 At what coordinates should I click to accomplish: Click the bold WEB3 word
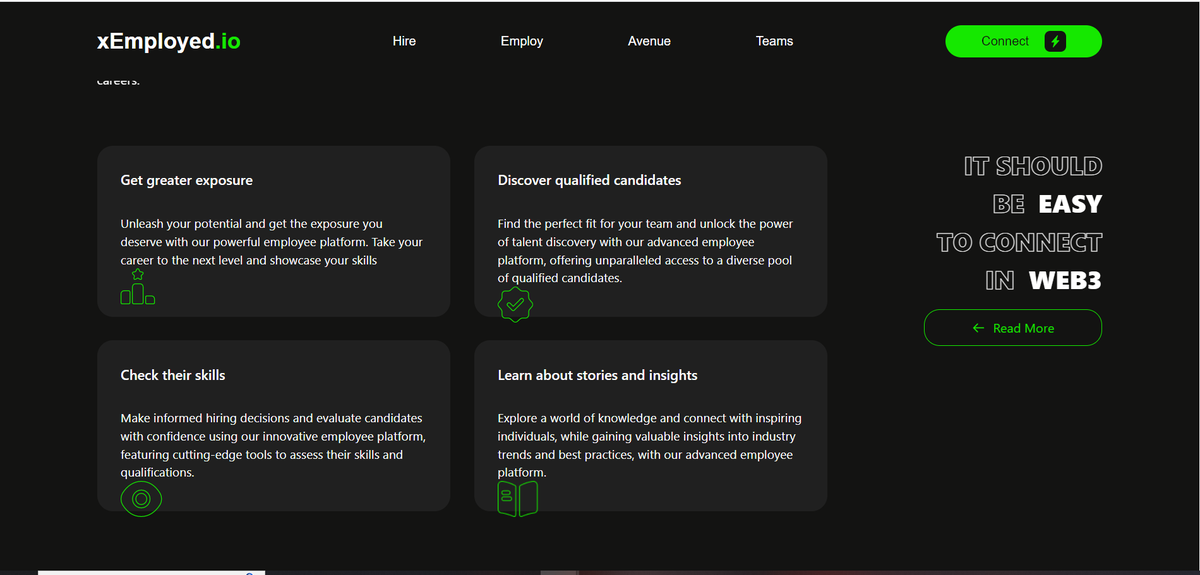coord(1065,281)
